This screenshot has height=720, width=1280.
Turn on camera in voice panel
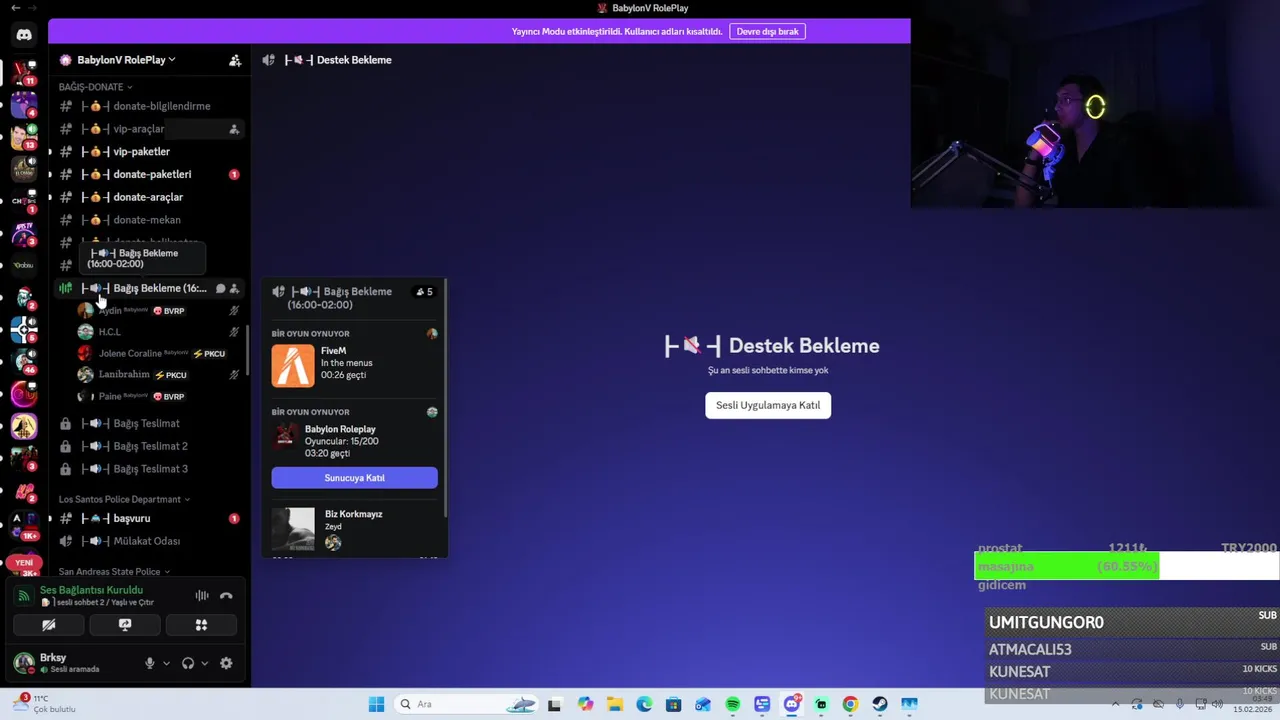(48, 625)
